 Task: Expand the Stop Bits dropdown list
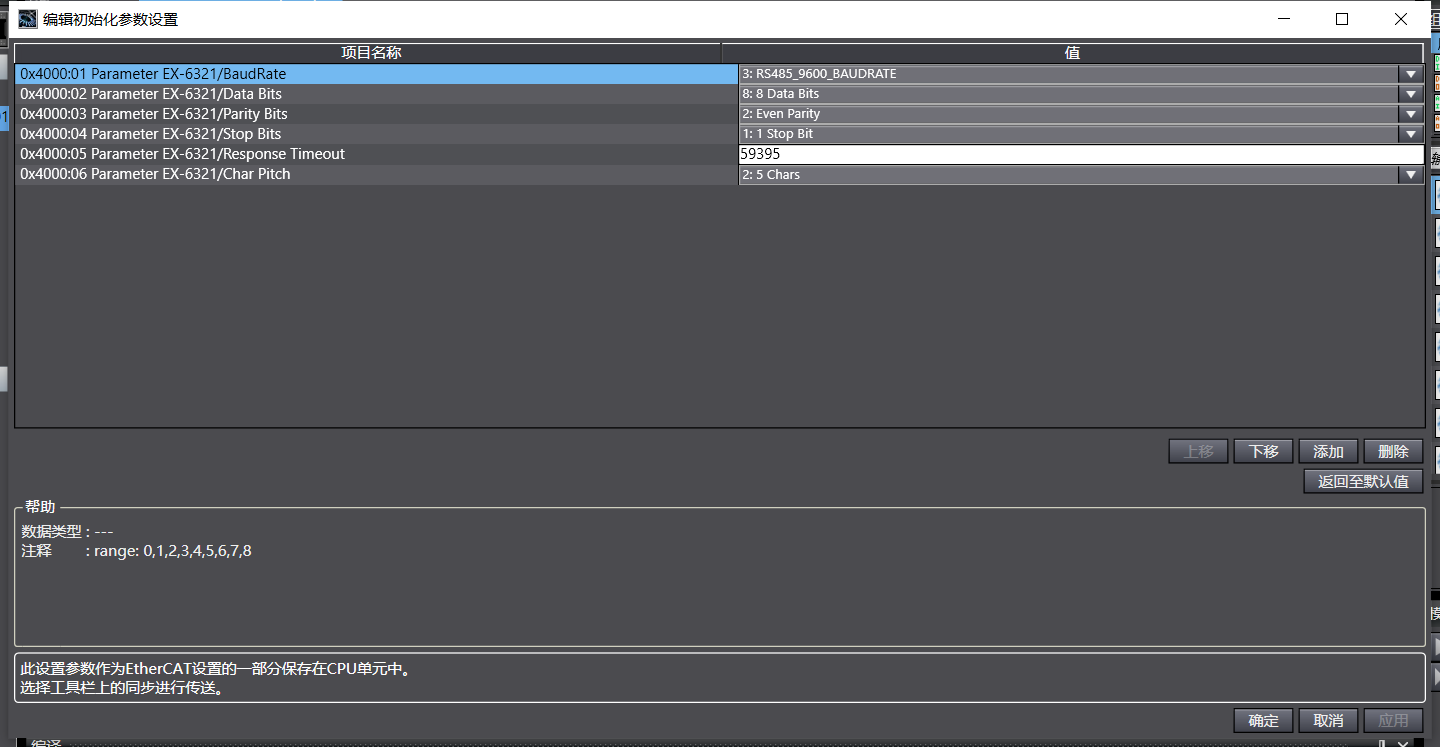pos(1410,134)
